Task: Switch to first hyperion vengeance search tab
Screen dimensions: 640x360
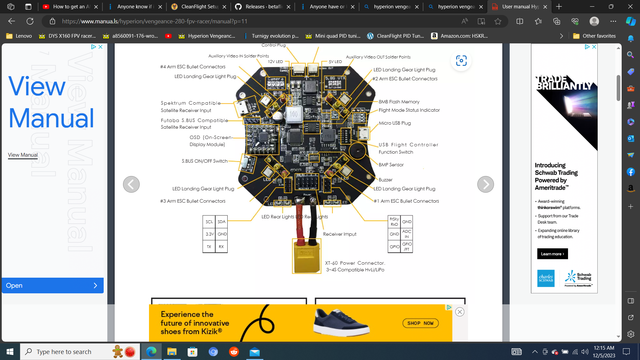Action: click(x=391, y=7)
